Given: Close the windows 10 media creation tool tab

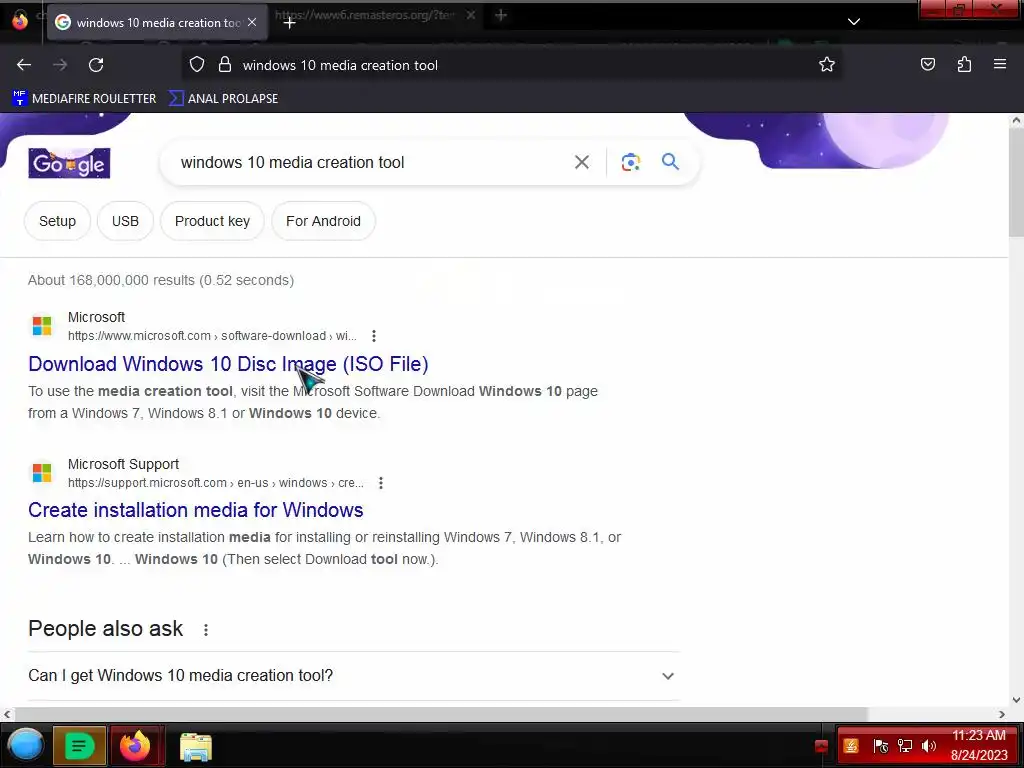Looking at the screenshot, I should coord(252,22).
